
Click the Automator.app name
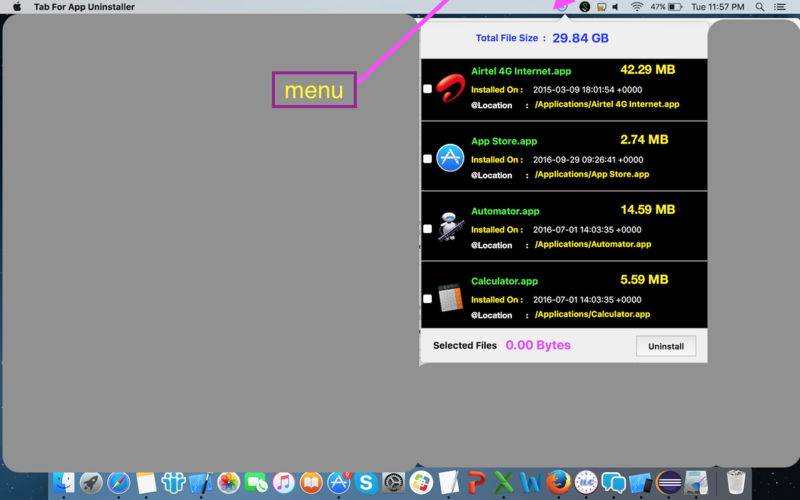(505, 211)
